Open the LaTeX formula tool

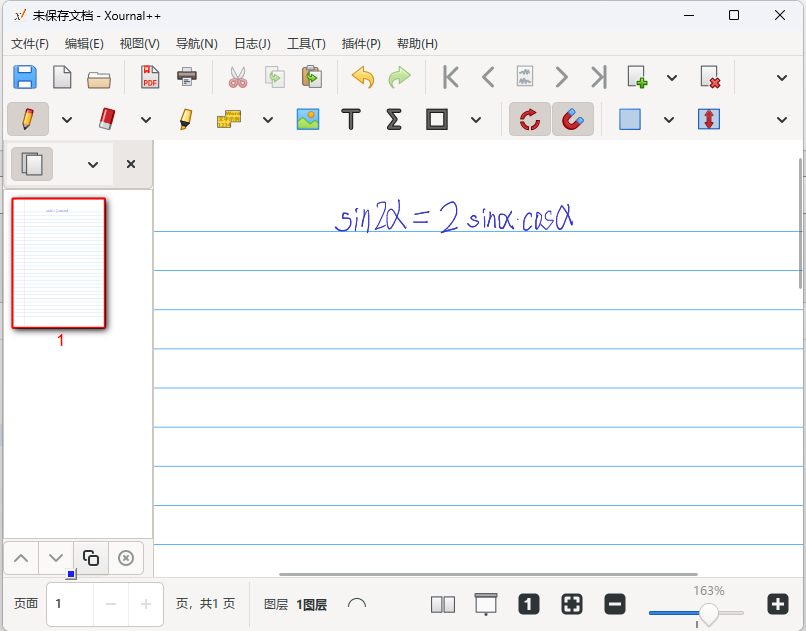pos(393,119)
